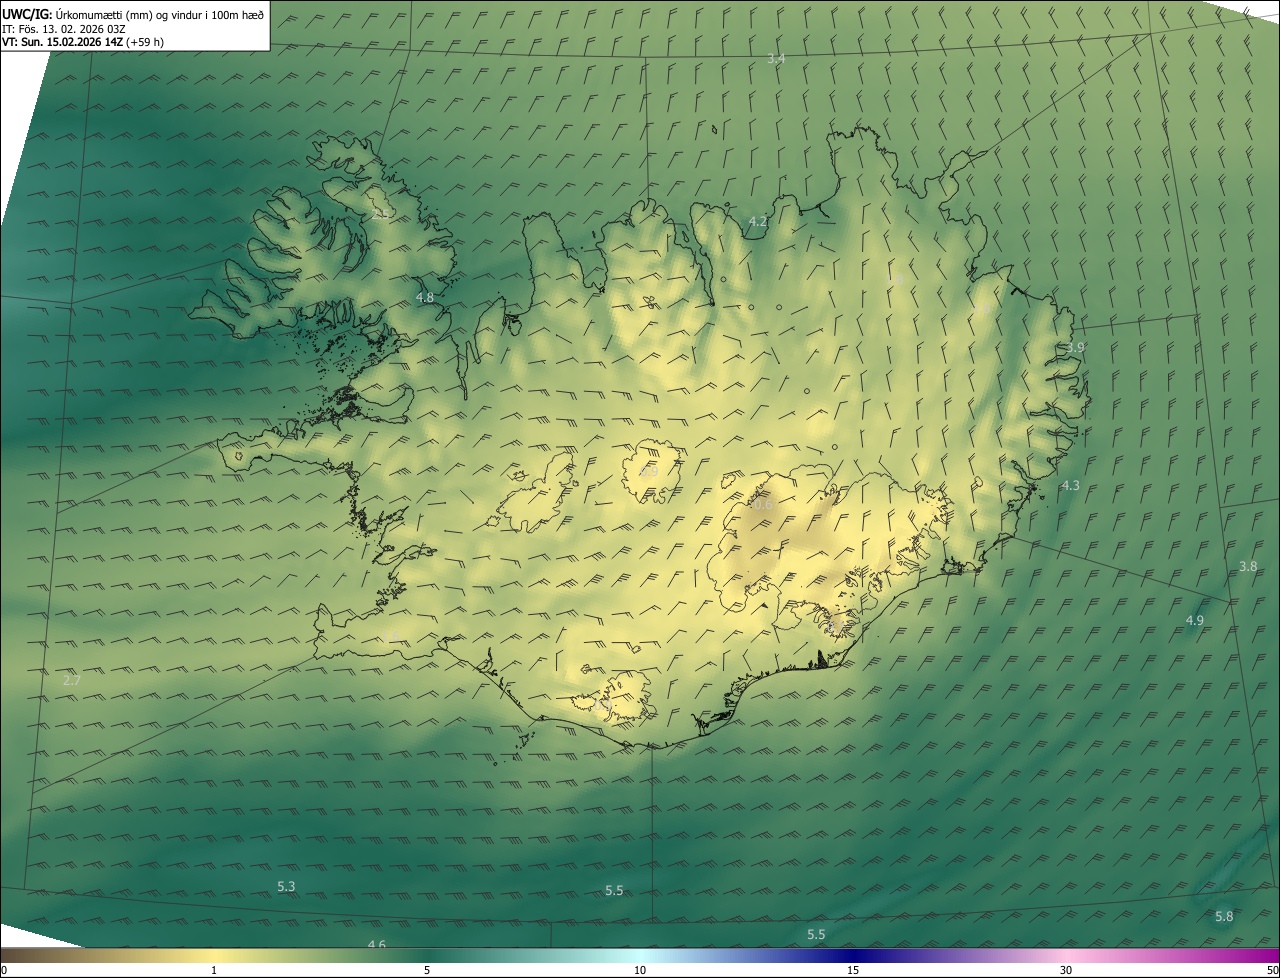
Task: Click the '30' tick label on the color scale
Action: 1066,970
